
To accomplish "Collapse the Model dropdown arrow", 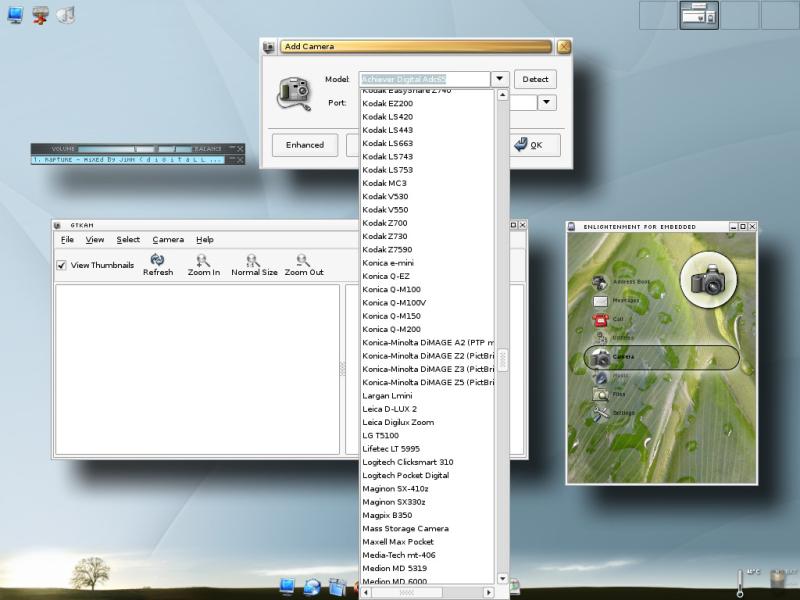I will (x=499, y=79).
